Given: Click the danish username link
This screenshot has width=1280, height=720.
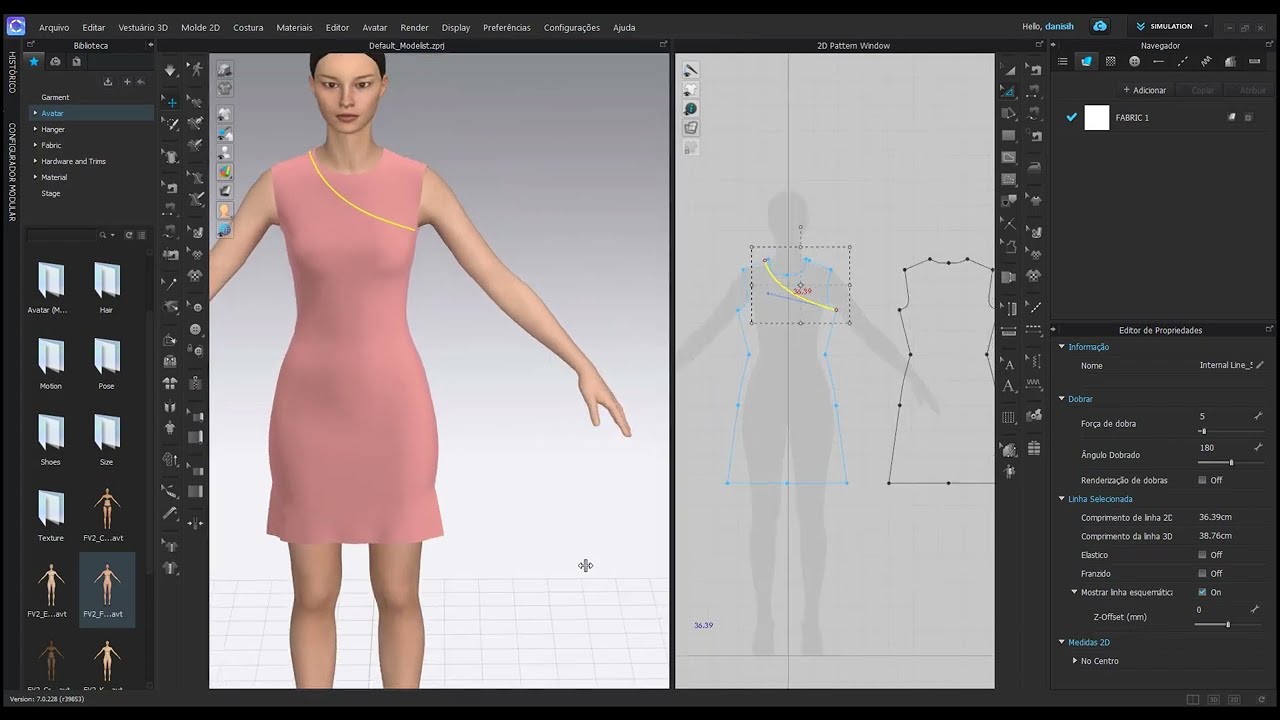Looking at the screenshot, I should pos(1059,27).
